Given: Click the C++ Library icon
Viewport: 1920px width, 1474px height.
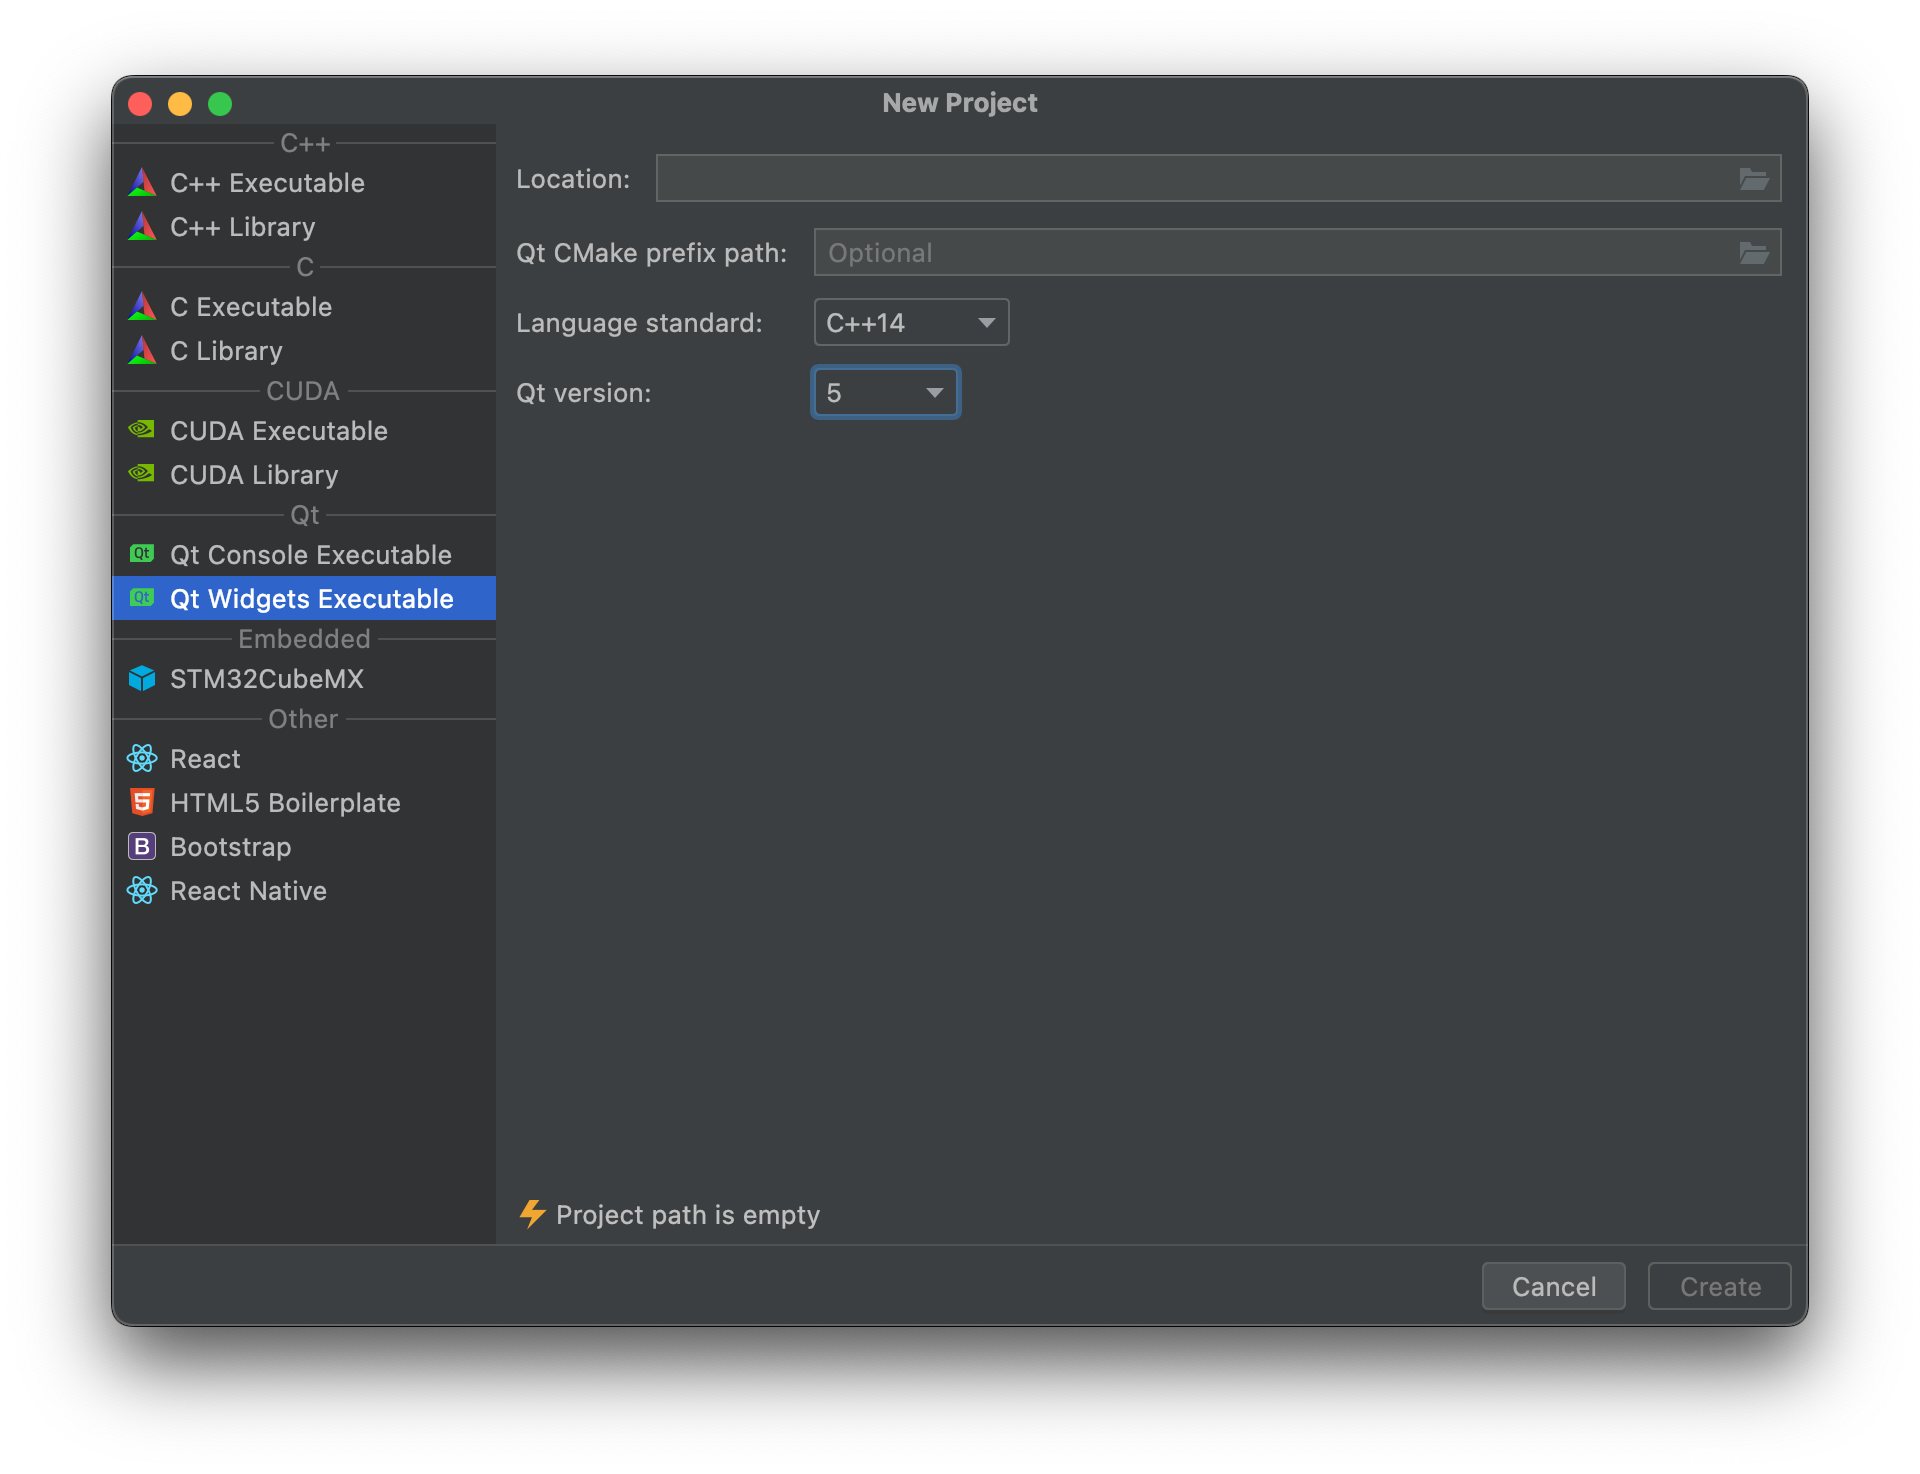Looking at the screenshot, I should pyautogui.click(x=142, y=227).
